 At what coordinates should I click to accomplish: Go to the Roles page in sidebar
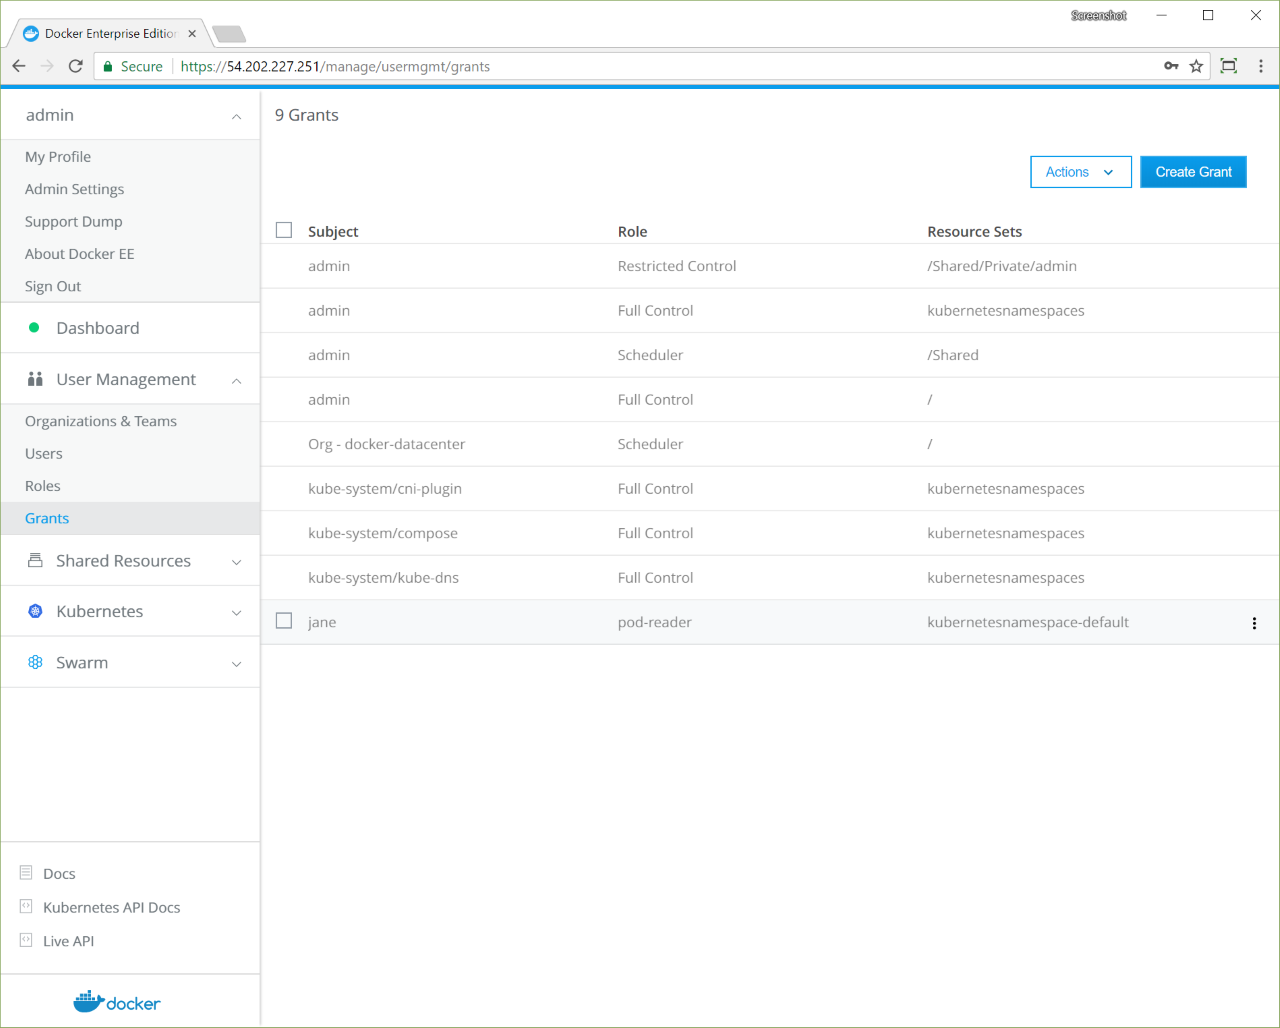pyautogui.click(x=43, y=486)
